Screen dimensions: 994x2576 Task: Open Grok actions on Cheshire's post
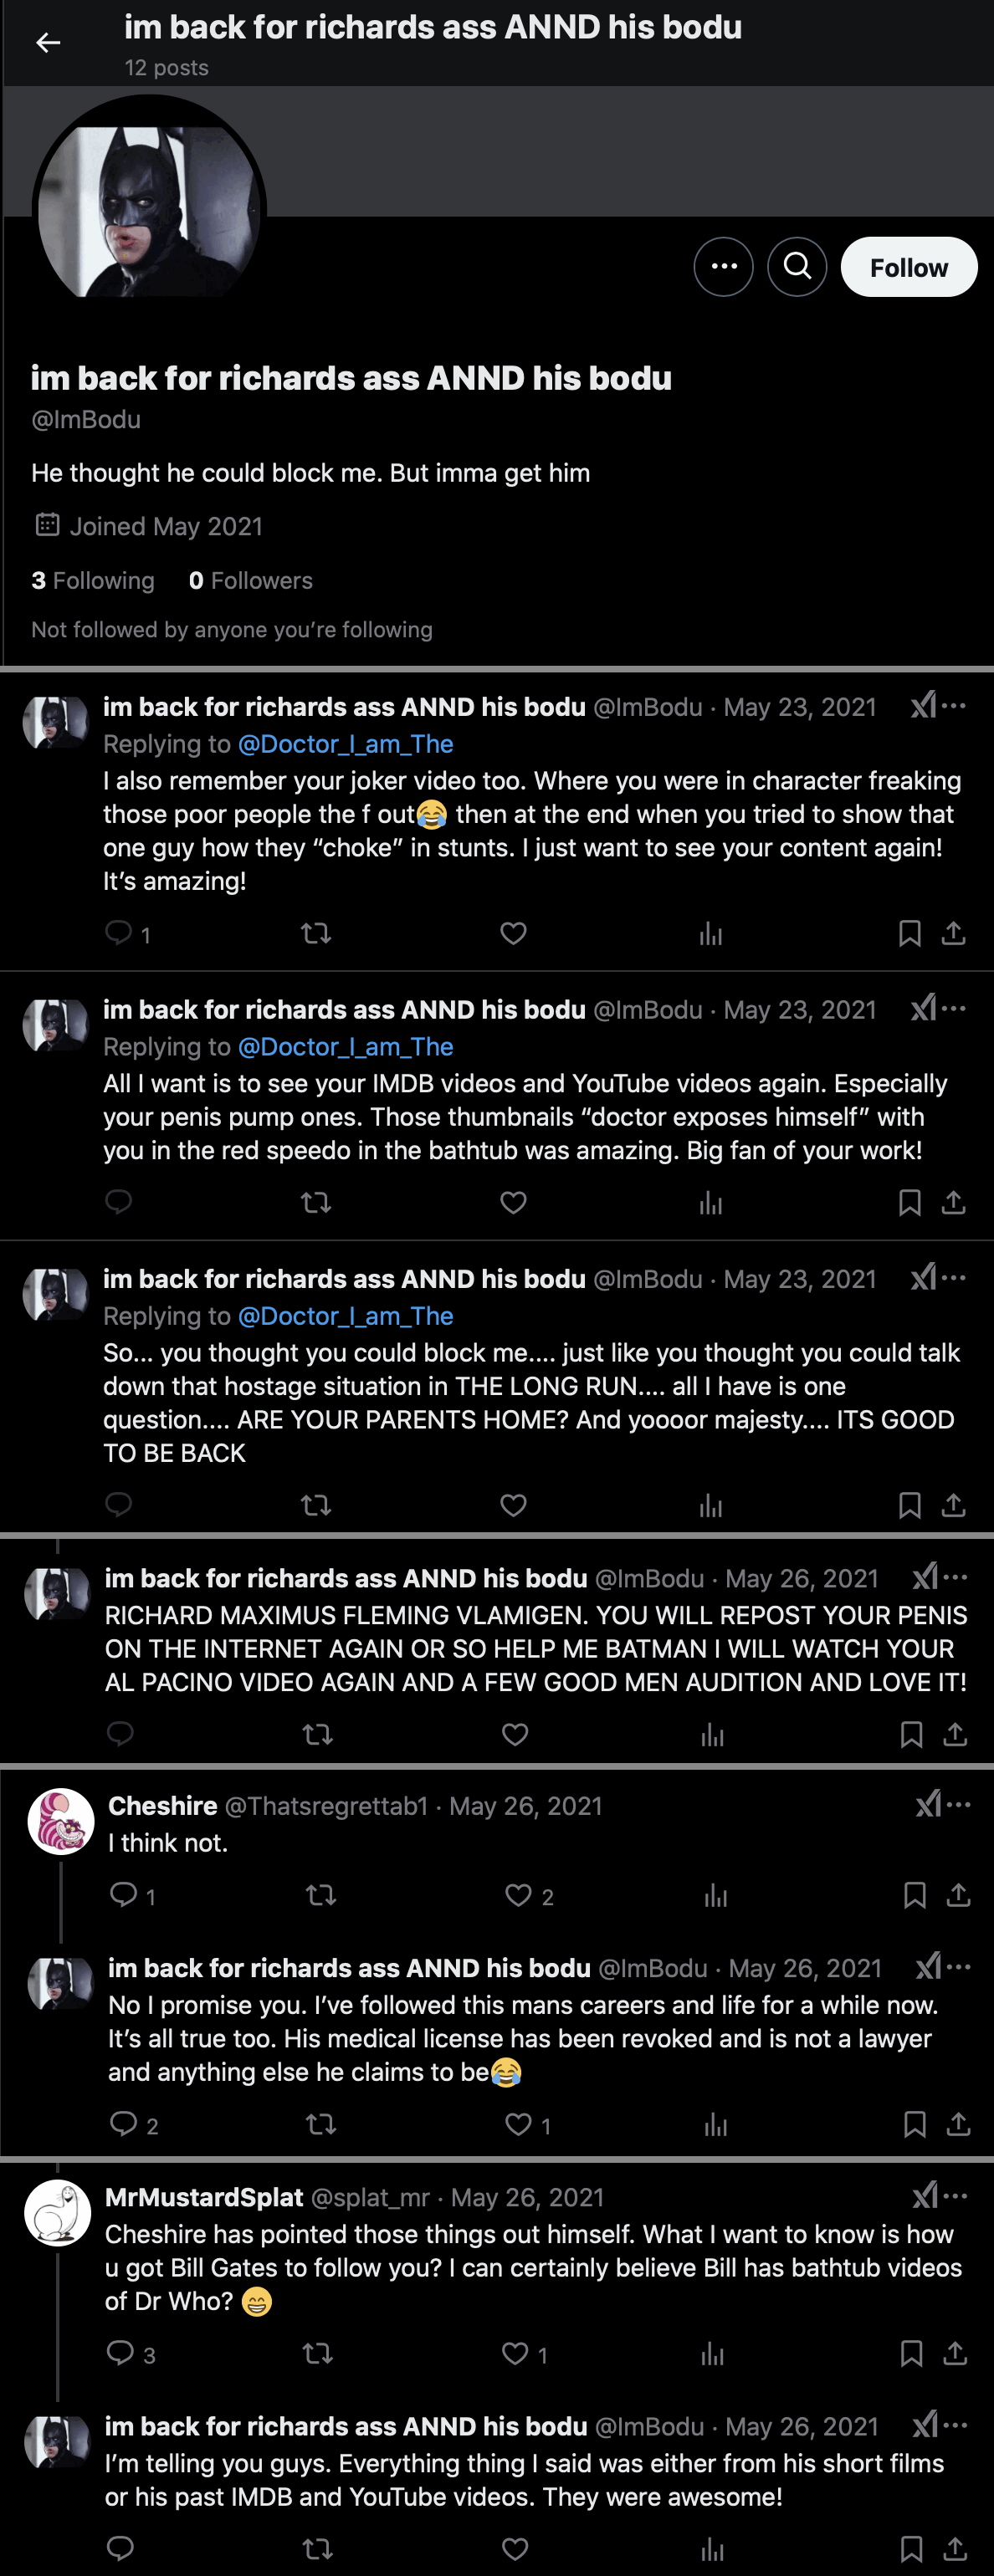pyautogui.click(x=927, y=1804)
